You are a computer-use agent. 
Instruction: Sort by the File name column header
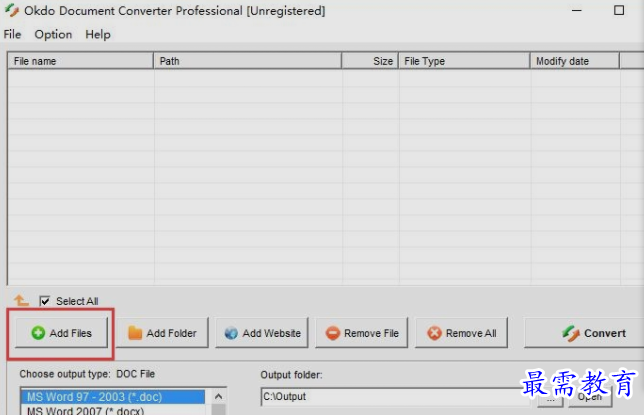coord(80,61)
